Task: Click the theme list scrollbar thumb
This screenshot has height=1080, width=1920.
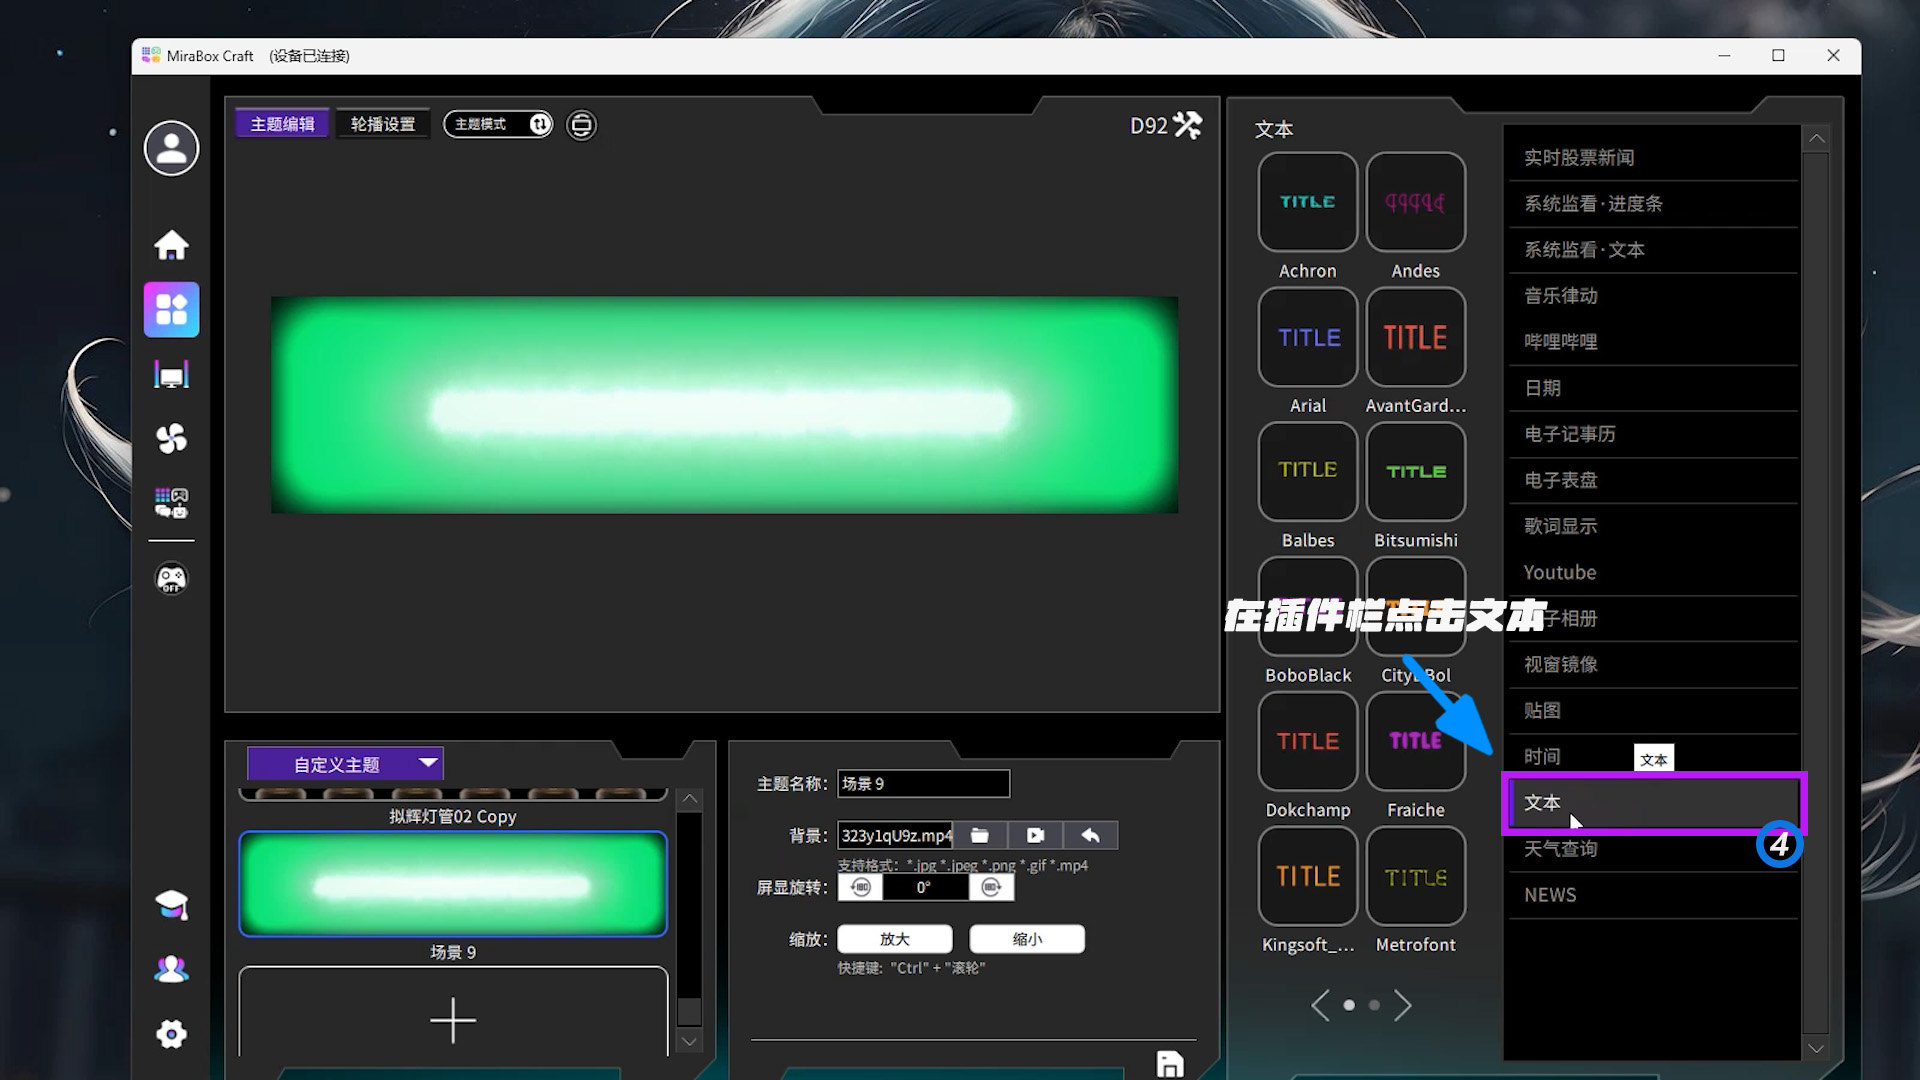Action: click(689, 1010)
